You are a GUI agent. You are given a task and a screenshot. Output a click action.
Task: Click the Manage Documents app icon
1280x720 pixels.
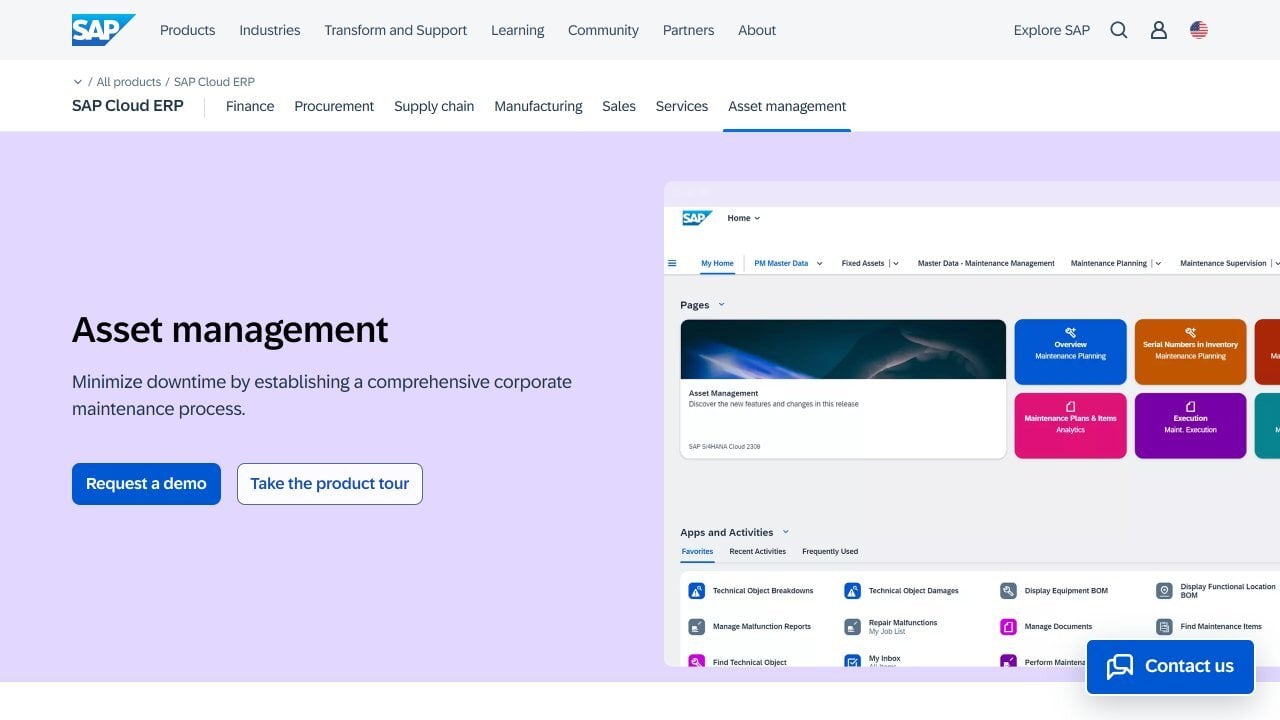click(1008, 627)
